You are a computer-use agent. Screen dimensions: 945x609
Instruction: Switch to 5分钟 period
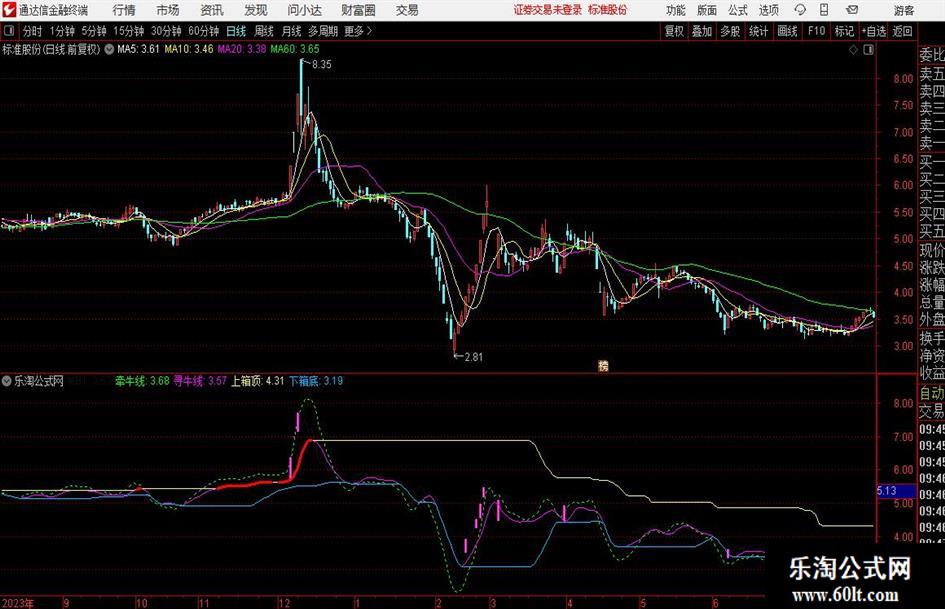[94, 31]
